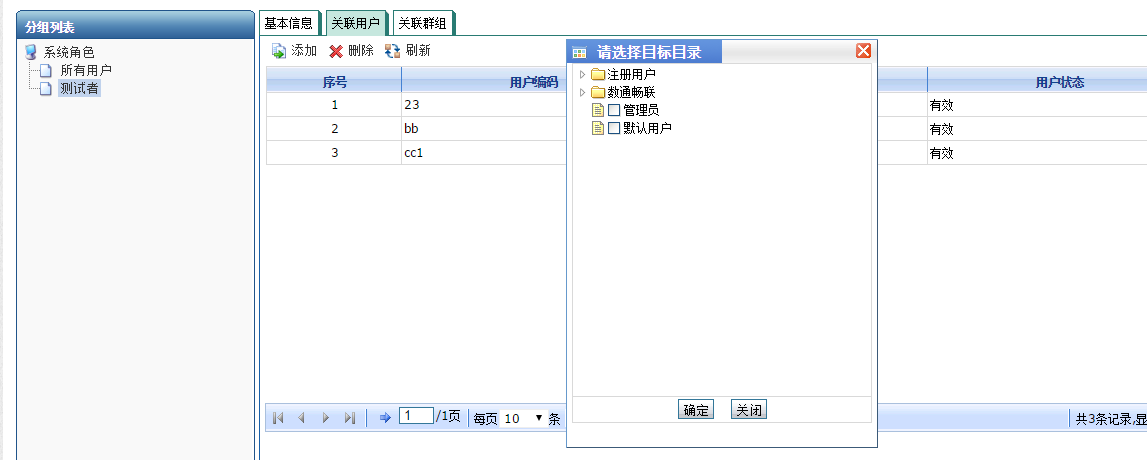Click the 添加 (add) icon
The height and width of the screenshot is (460, 1147).
click(x=279, y=51)
